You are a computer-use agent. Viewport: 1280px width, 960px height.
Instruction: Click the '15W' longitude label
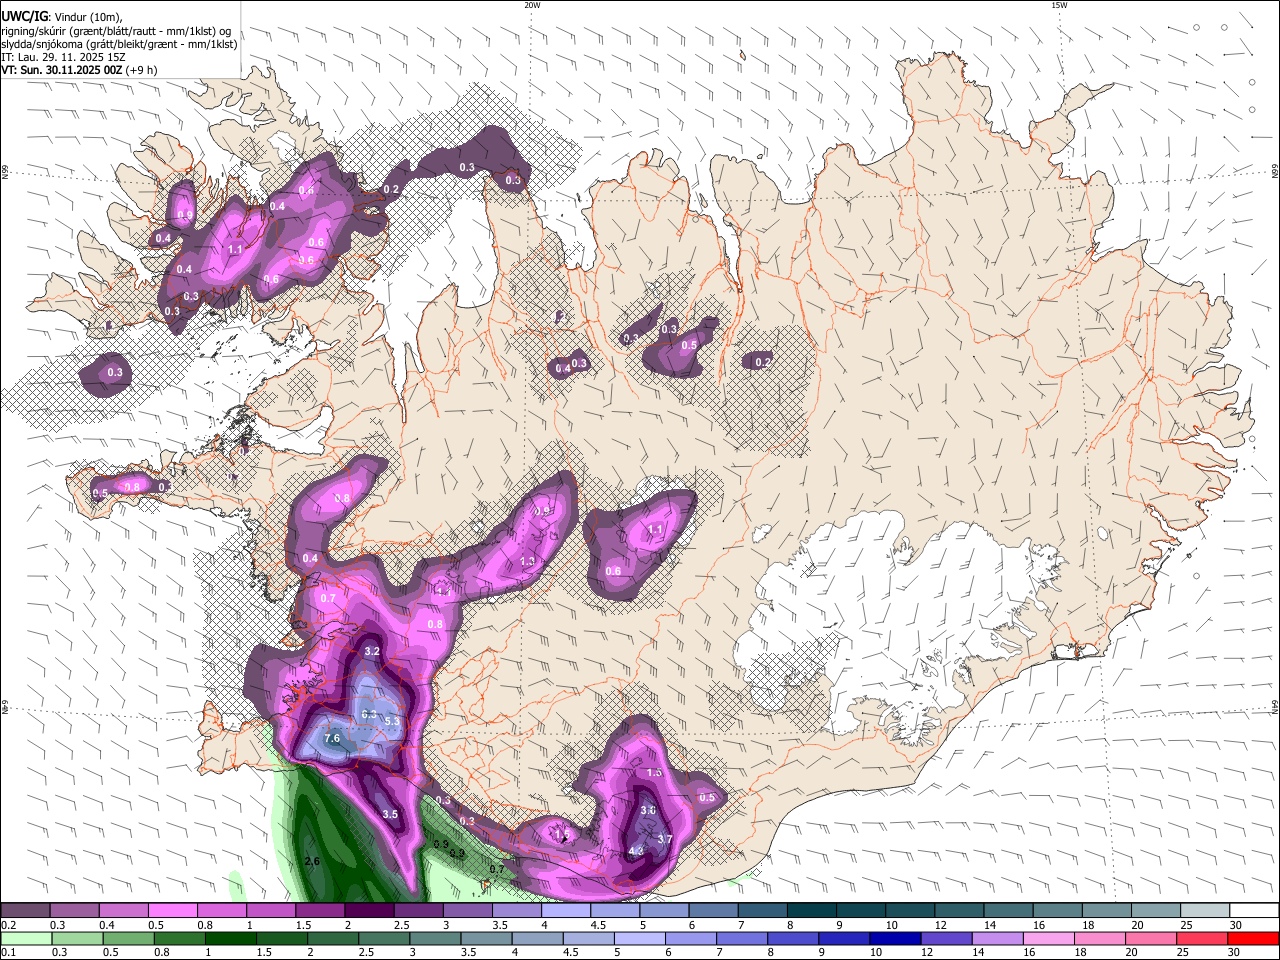tap(1059, 5)
